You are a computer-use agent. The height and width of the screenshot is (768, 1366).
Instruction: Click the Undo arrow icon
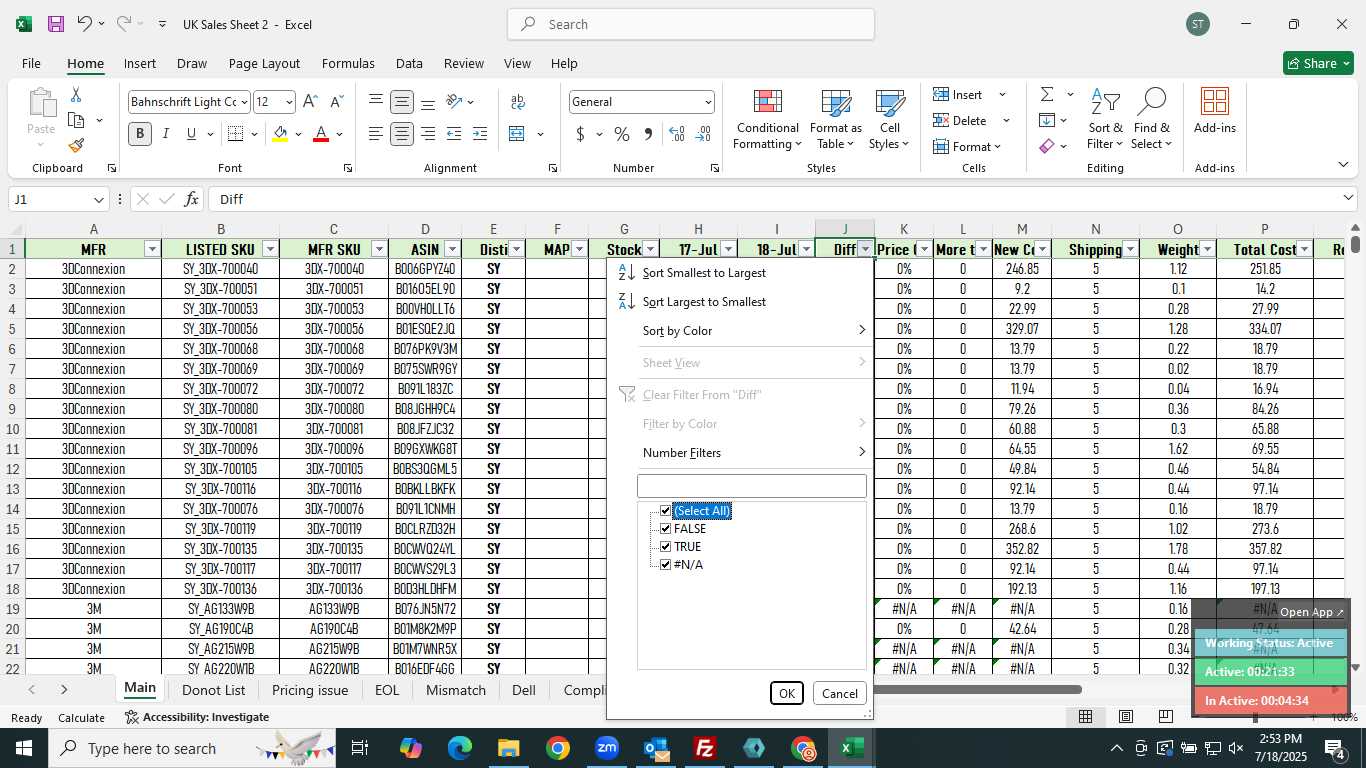pyautogui.click(x=84, y=24)
